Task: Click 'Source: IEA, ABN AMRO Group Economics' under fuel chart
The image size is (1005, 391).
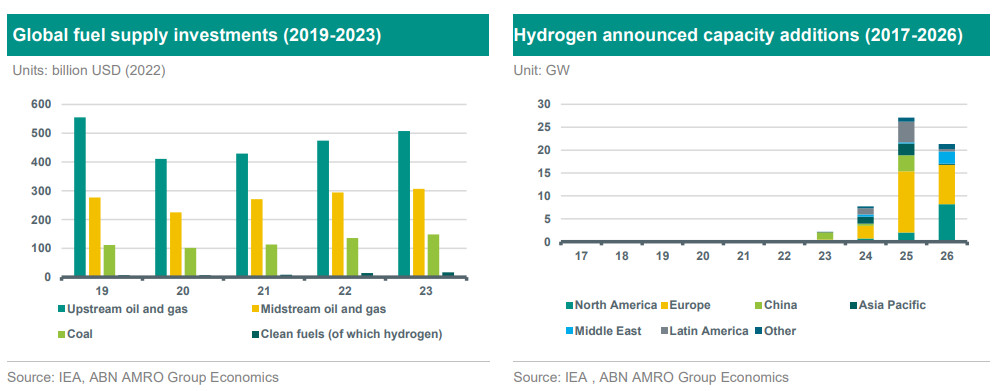Action: coord(143,378)
